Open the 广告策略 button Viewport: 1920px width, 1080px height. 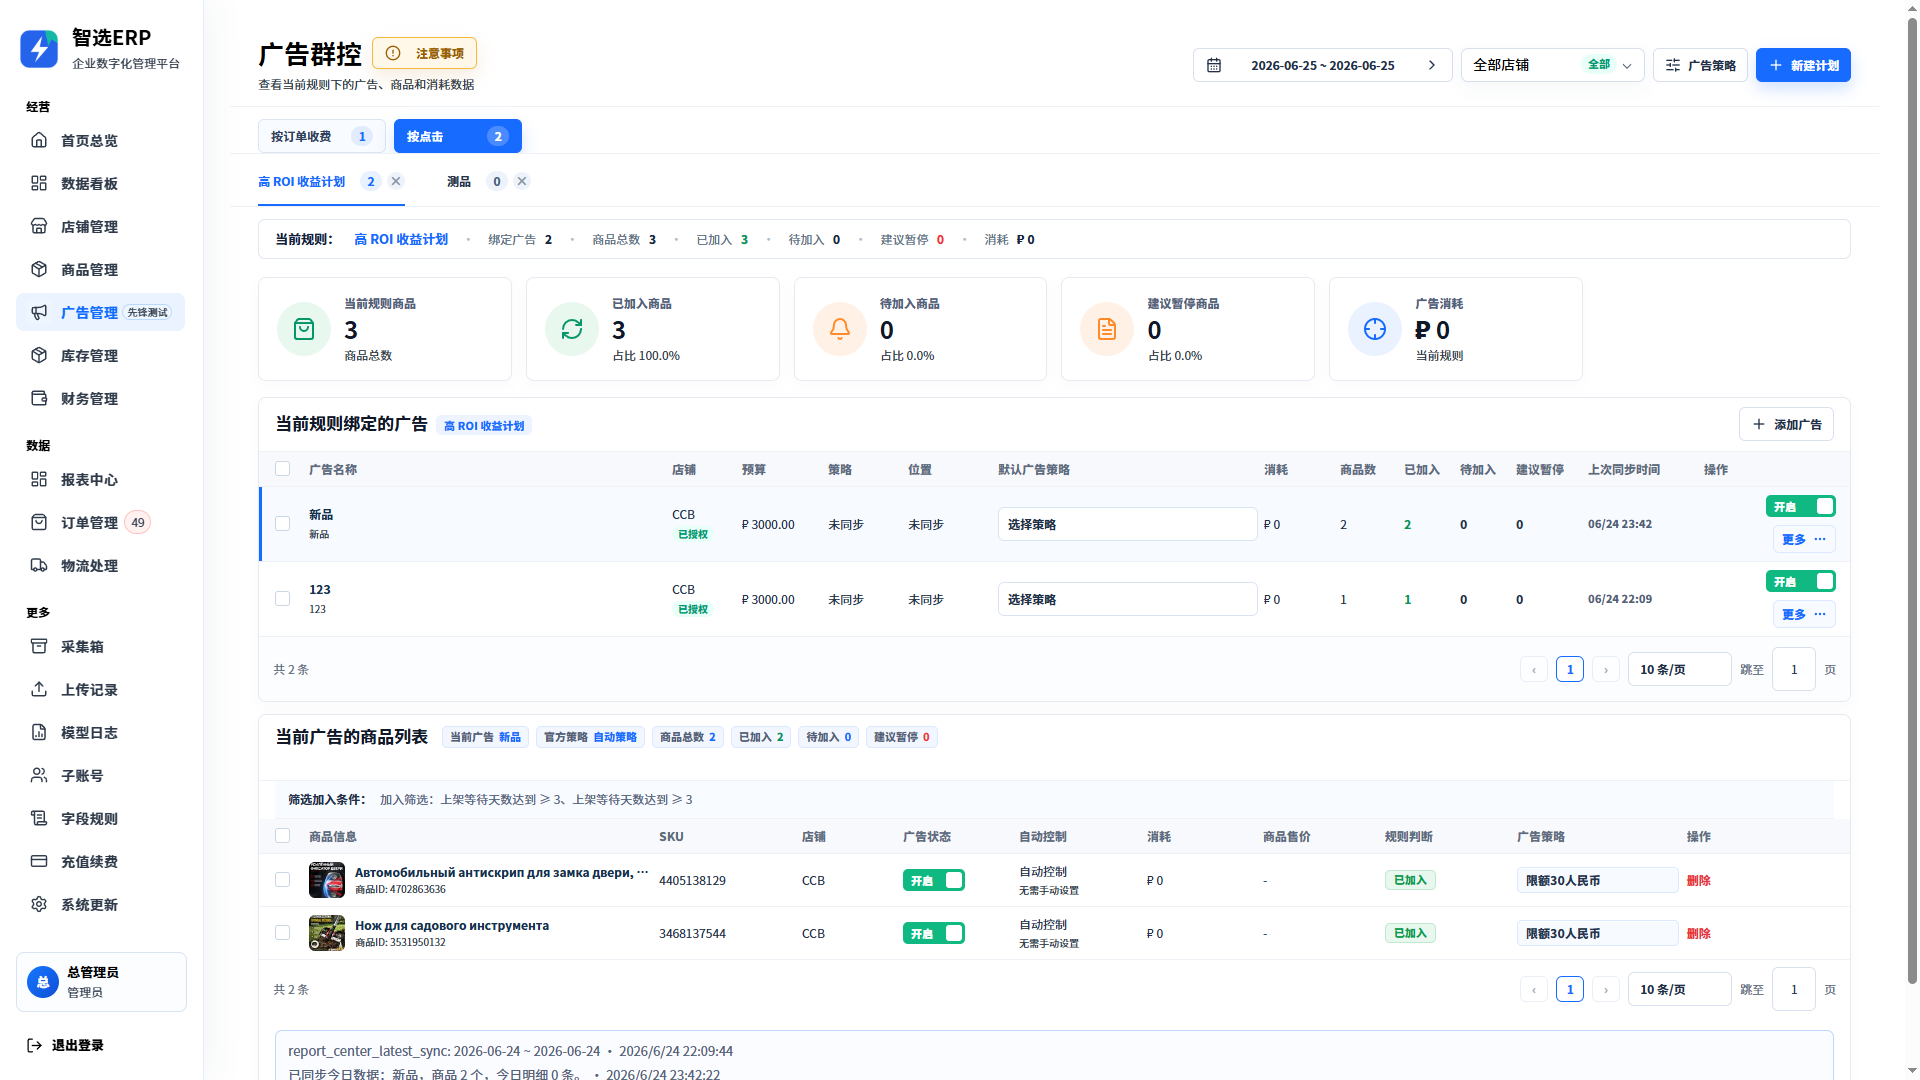(1700, 65)
